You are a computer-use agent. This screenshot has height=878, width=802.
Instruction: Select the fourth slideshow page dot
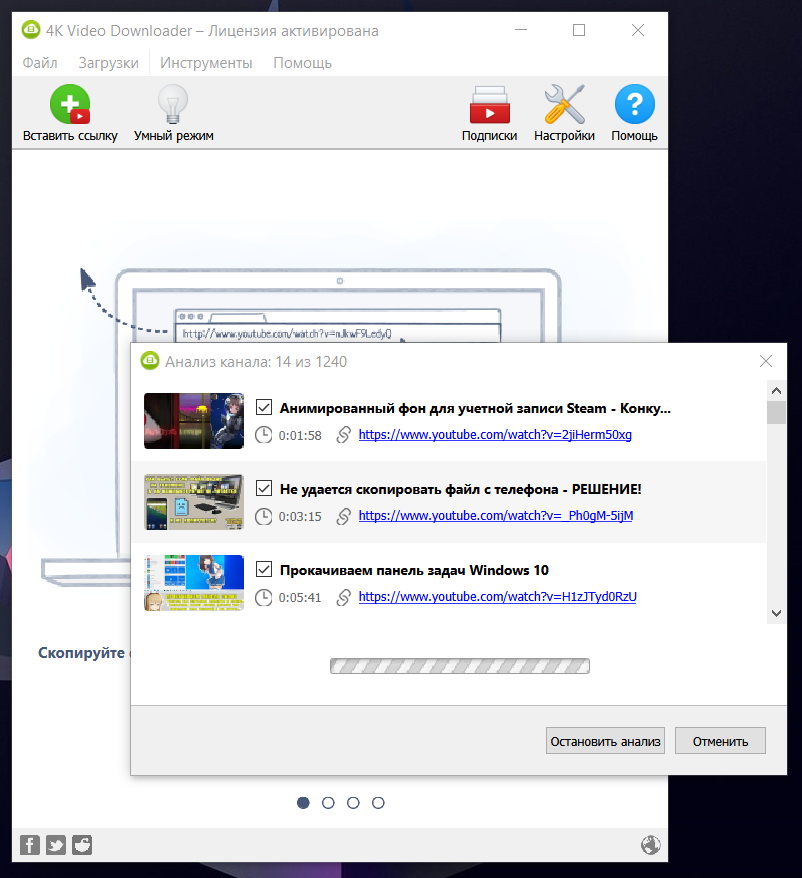point(379,803)
